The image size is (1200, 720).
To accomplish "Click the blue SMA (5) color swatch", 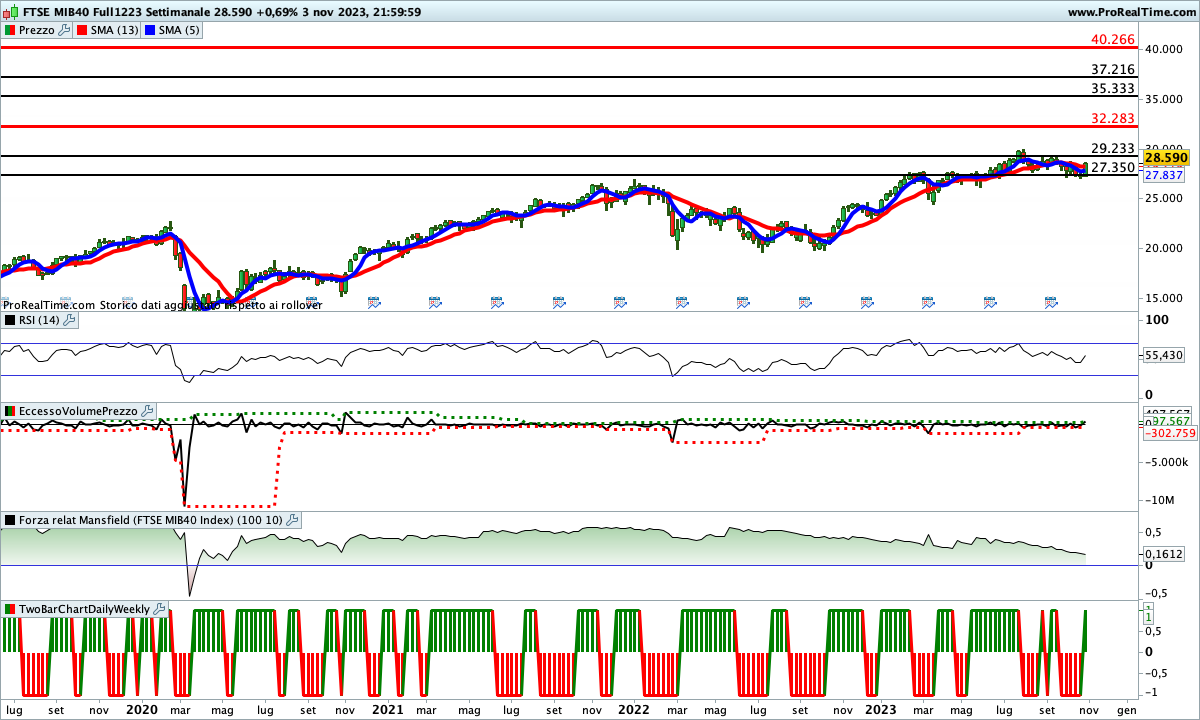I will (x=151, y=30).
